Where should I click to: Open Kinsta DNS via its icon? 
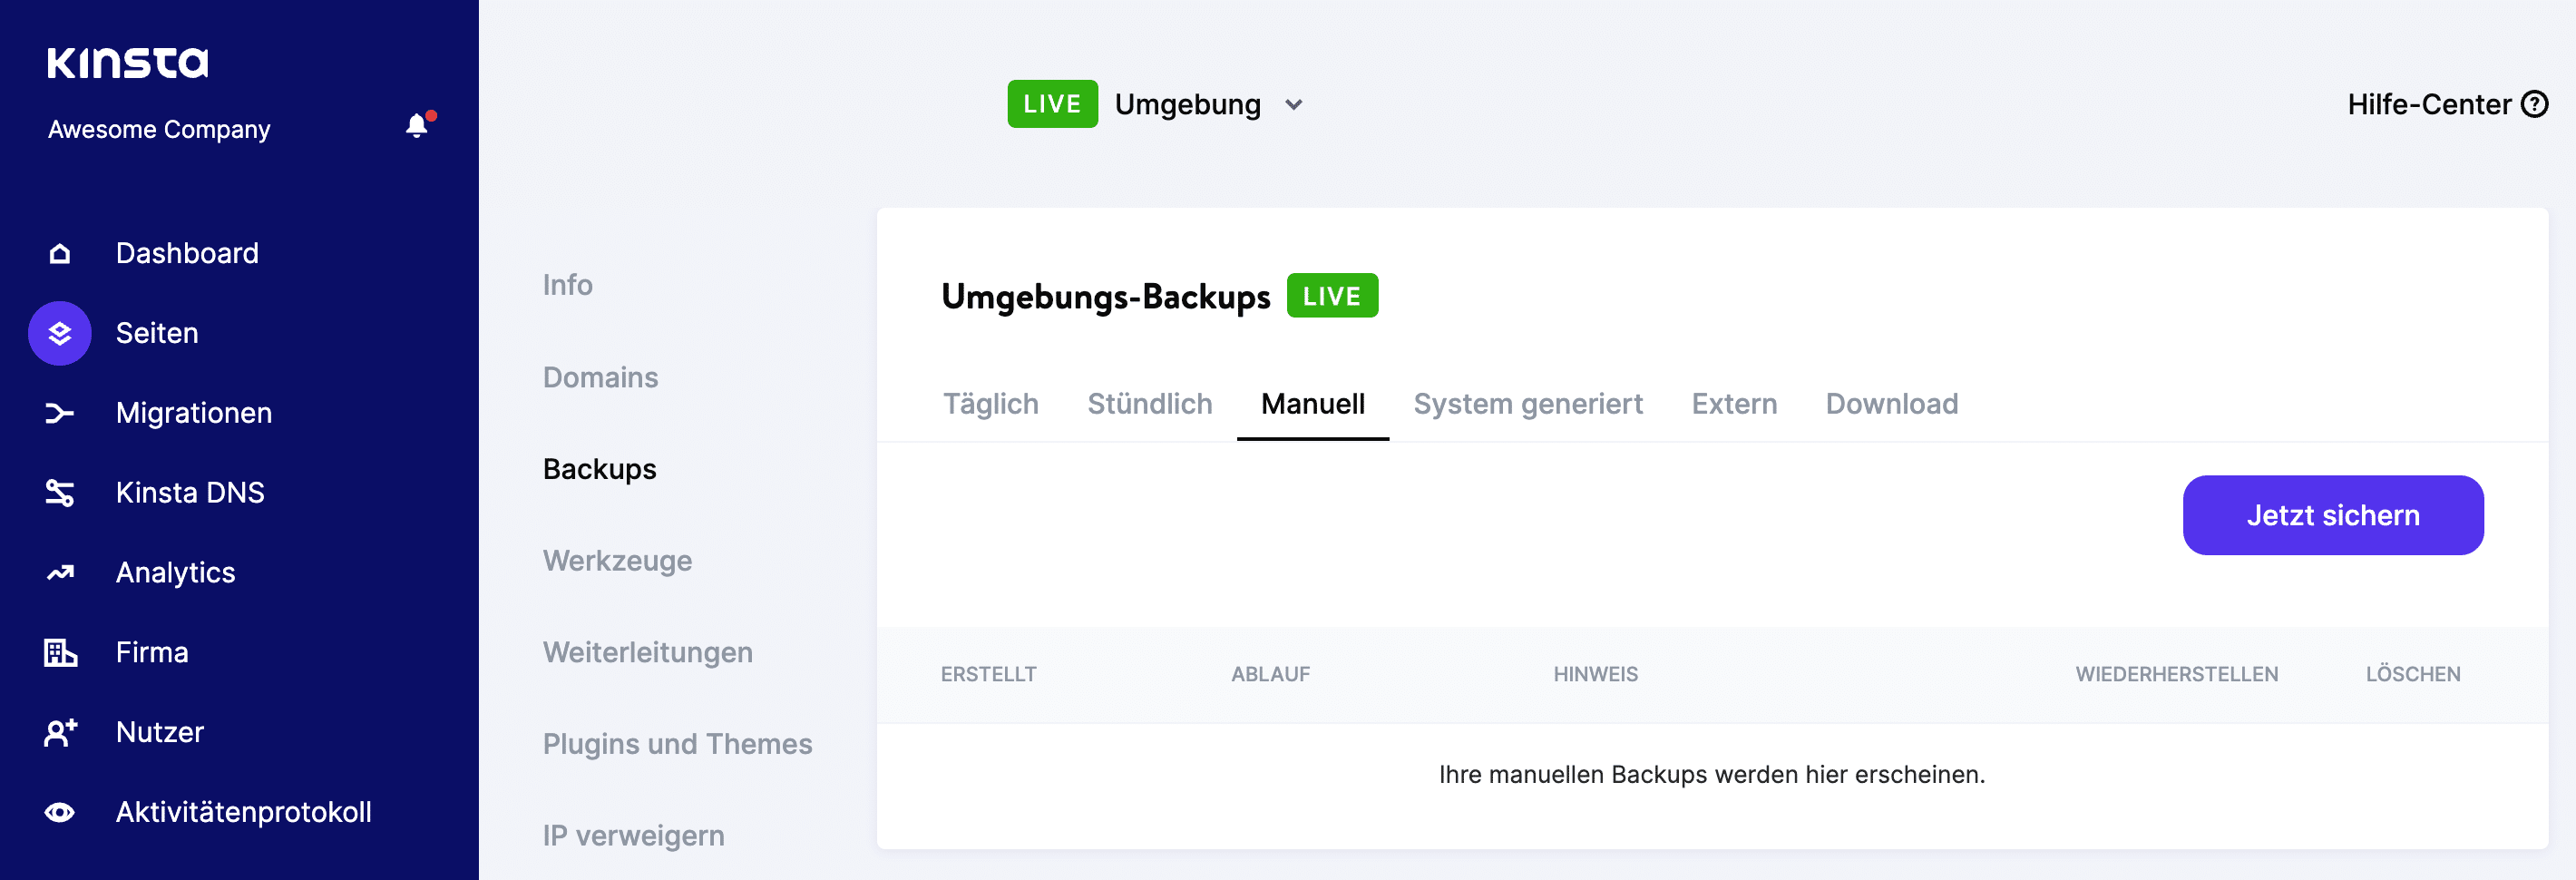coord(60,493)
